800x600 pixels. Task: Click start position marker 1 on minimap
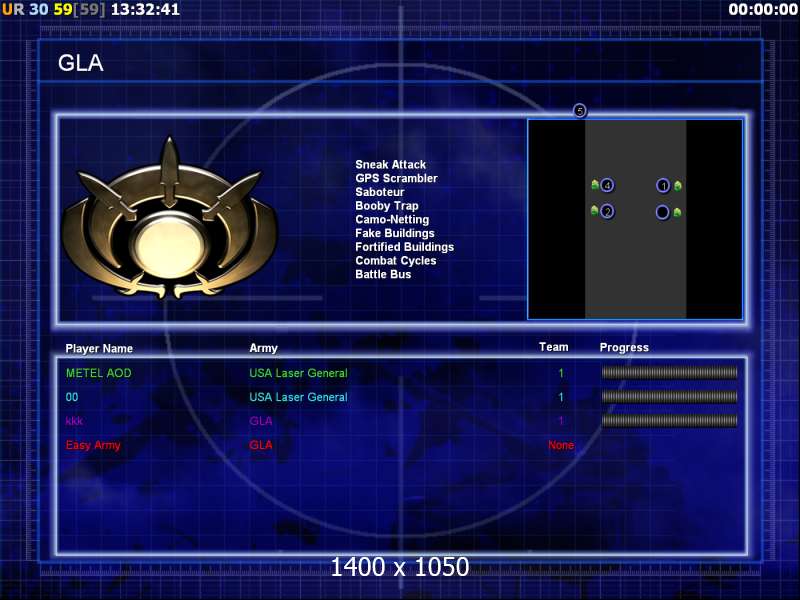pyautogui.click(x=662, y=185)
